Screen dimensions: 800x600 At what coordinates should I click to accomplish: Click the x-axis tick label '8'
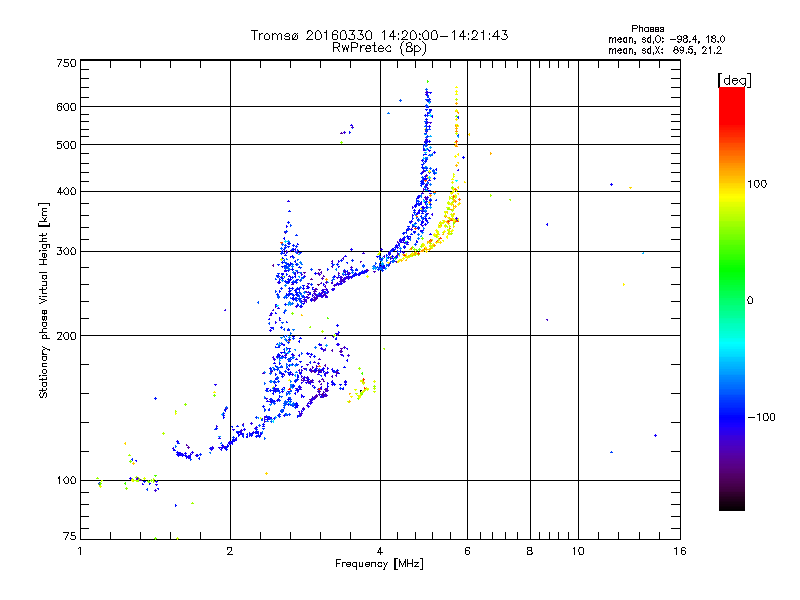[530, 551]
